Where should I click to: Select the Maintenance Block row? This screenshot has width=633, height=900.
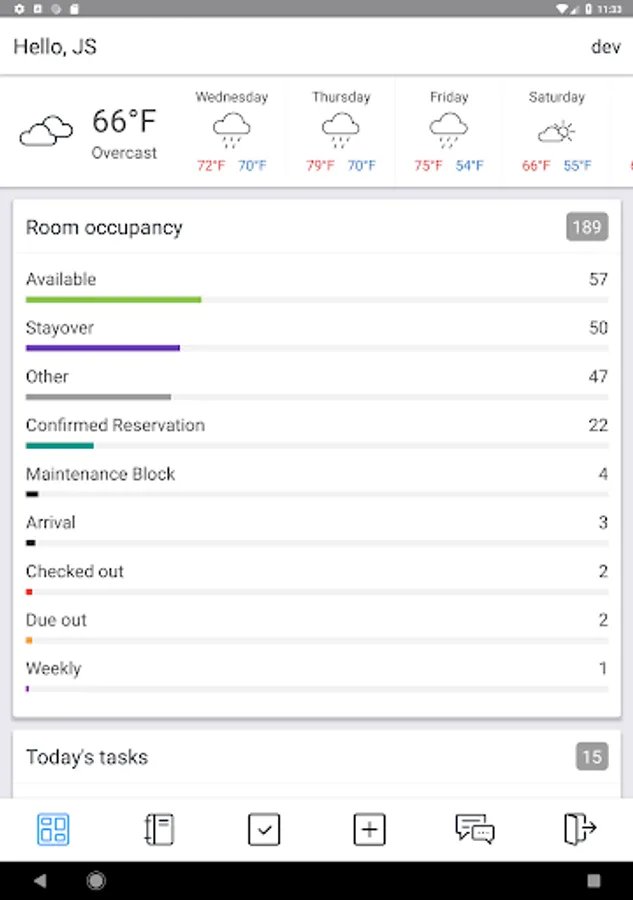316,475
